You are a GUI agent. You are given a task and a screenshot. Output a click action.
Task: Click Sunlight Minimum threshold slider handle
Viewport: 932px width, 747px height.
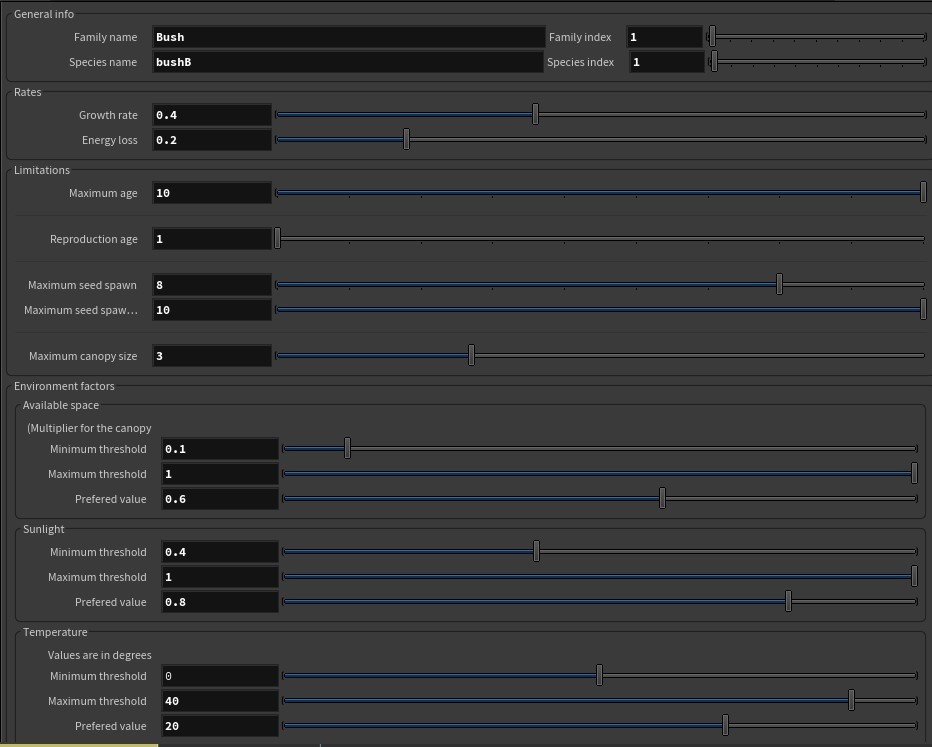537,551
